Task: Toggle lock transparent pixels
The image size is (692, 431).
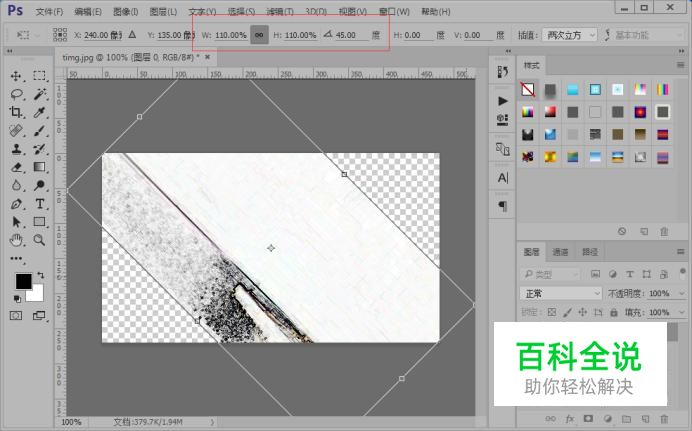Action: pyautogui.click(x=552, y=312)
